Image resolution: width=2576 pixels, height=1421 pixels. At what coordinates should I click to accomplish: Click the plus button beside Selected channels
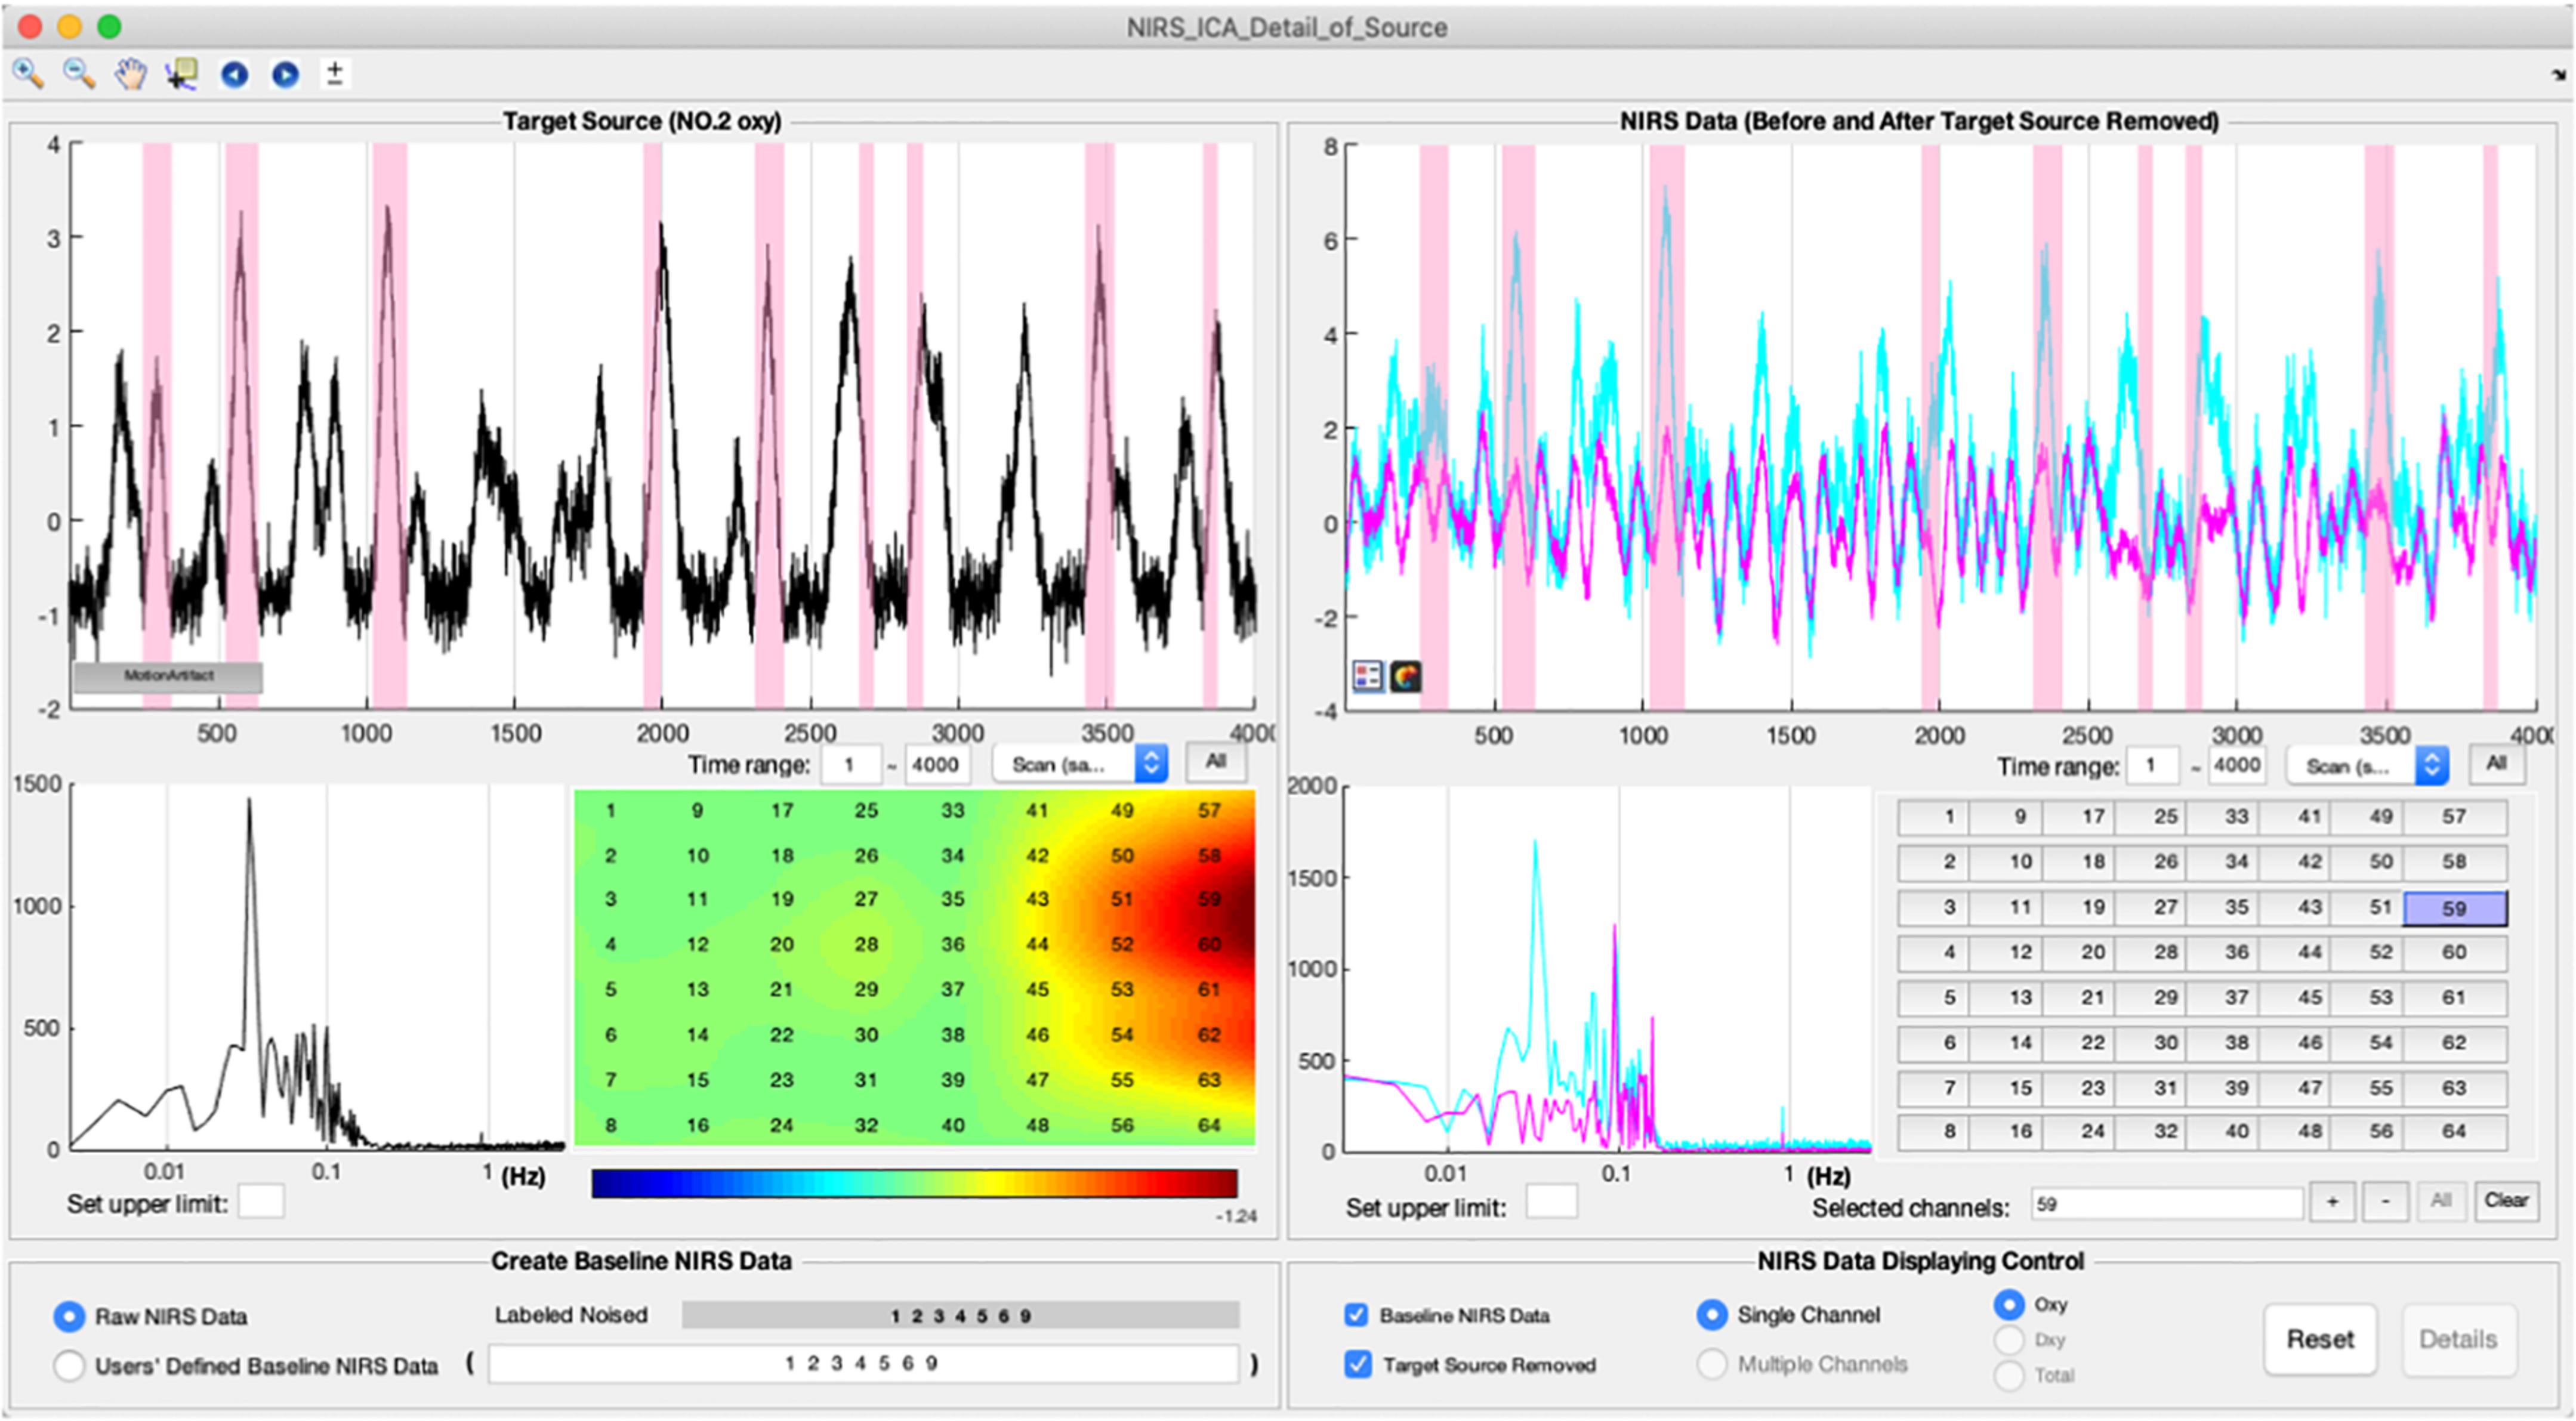click(x=2332, y=1201)
